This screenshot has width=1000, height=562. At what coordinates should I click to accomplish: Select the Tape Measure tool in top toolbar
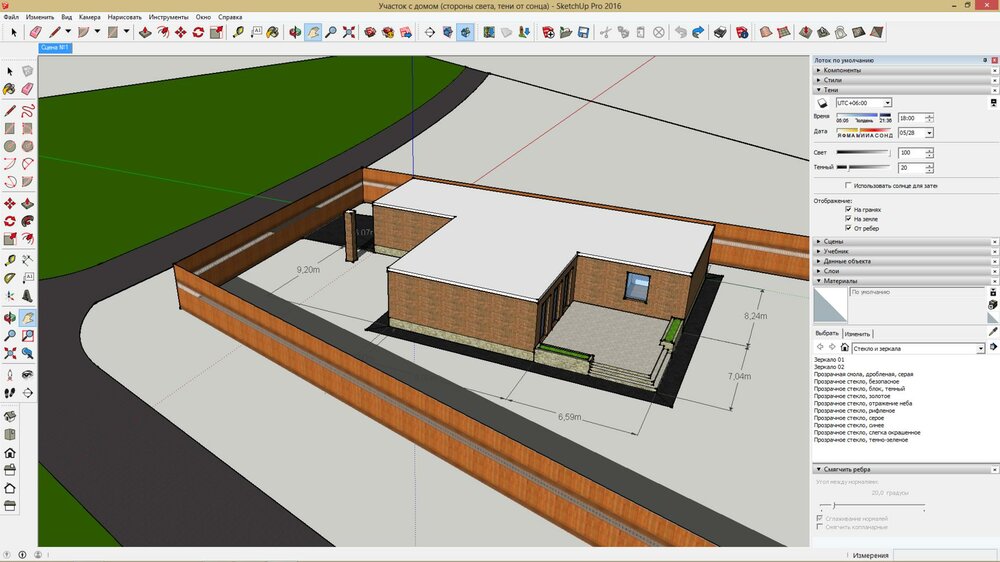(239, 32)
